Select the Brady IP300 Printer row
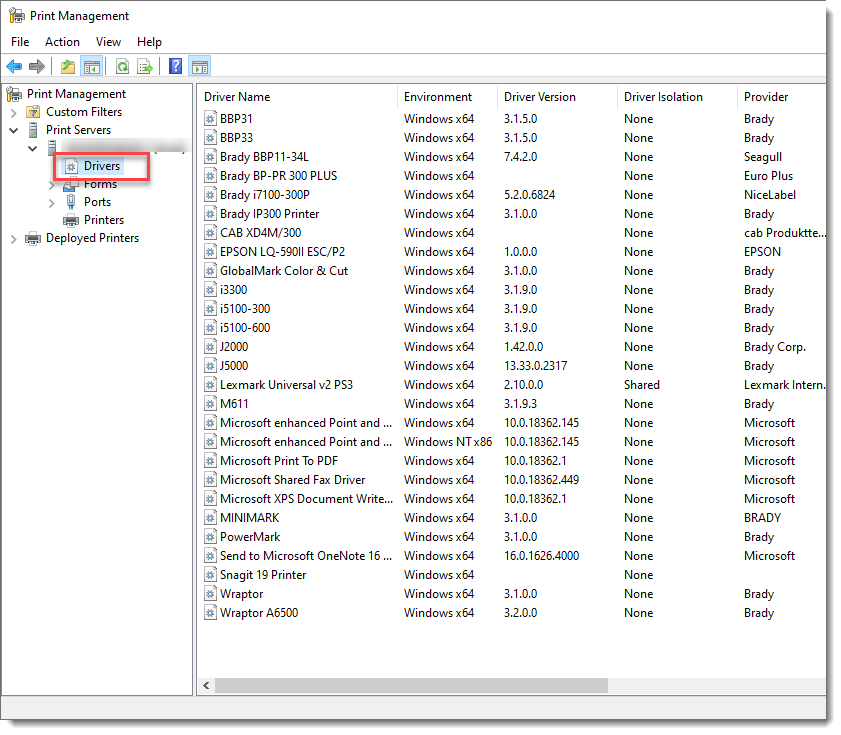 point(512,214)
